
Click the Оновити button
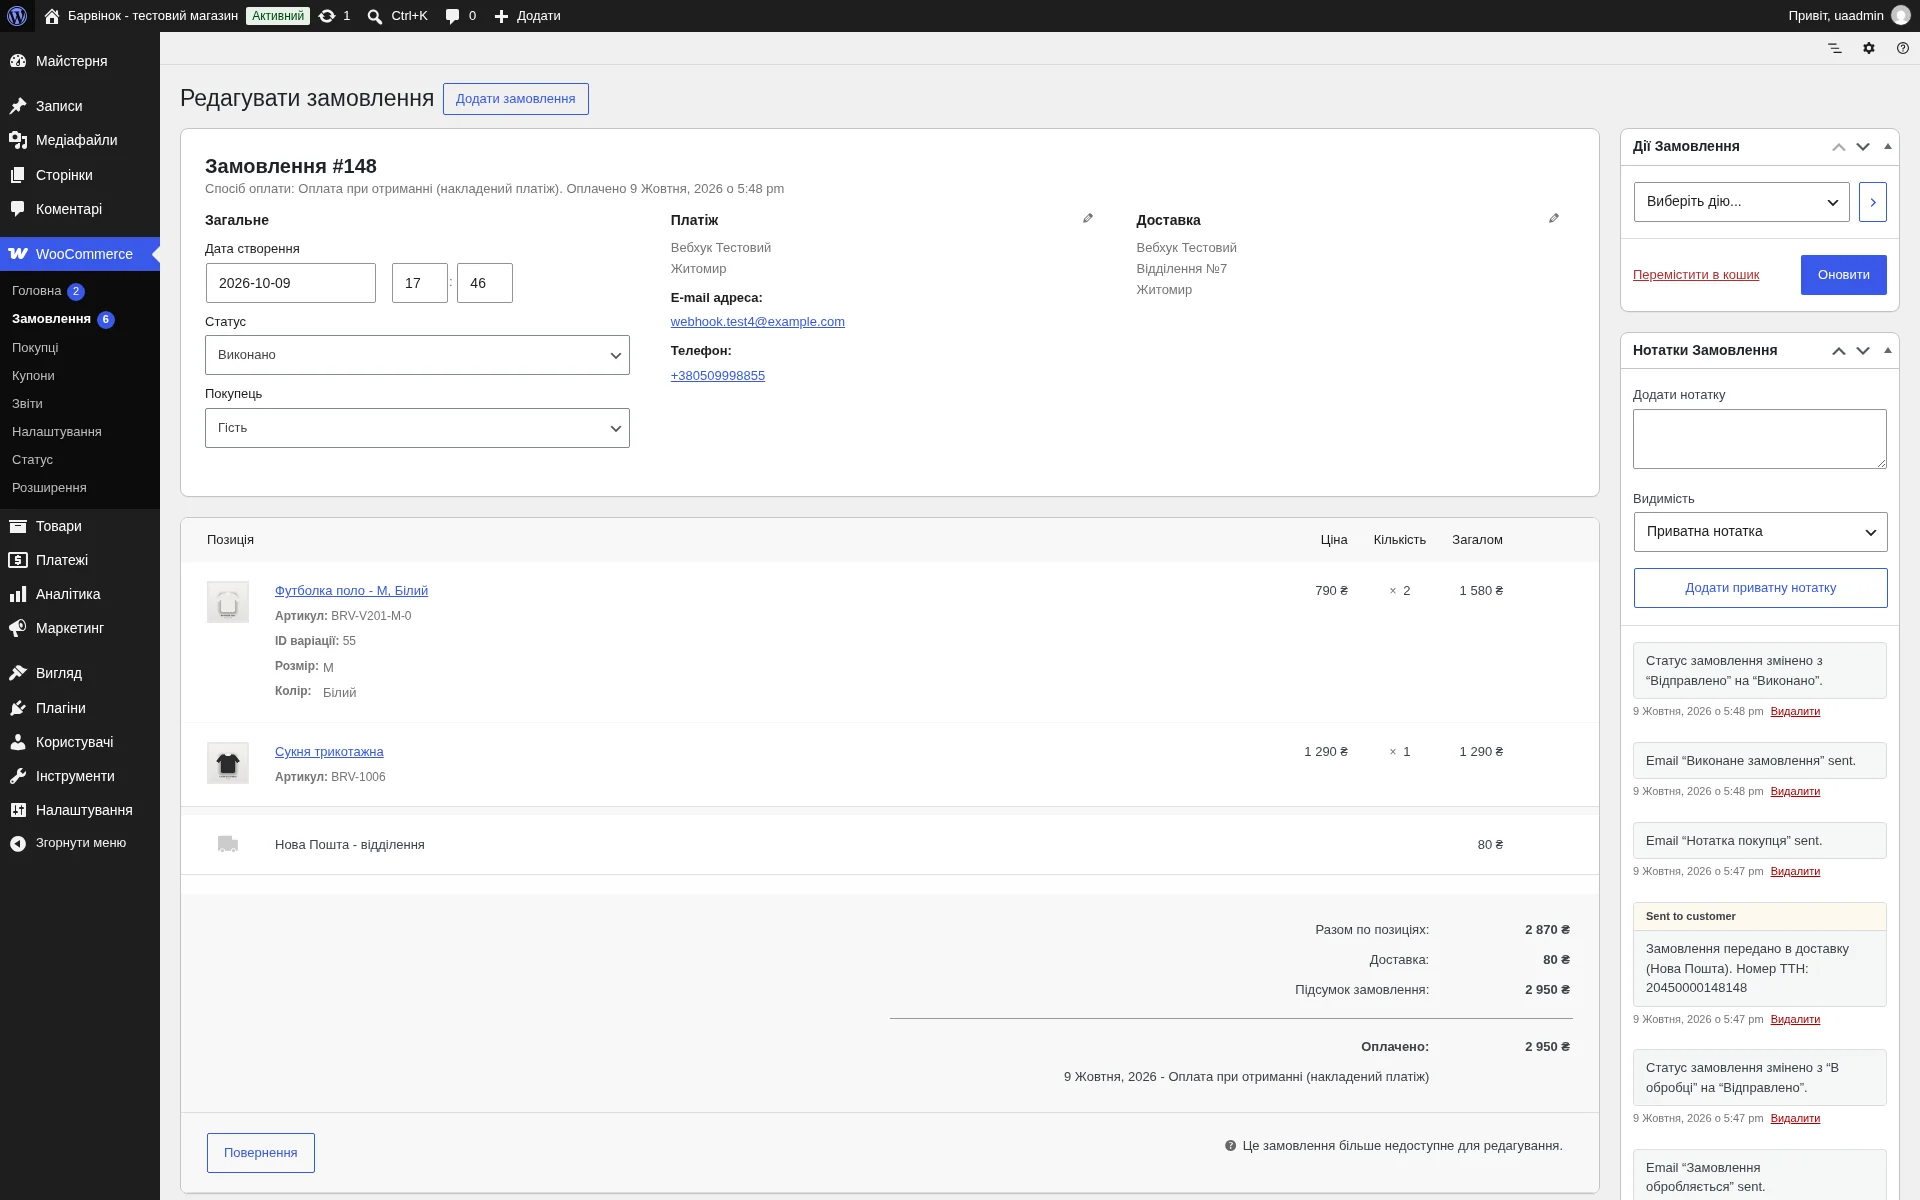1844,275
